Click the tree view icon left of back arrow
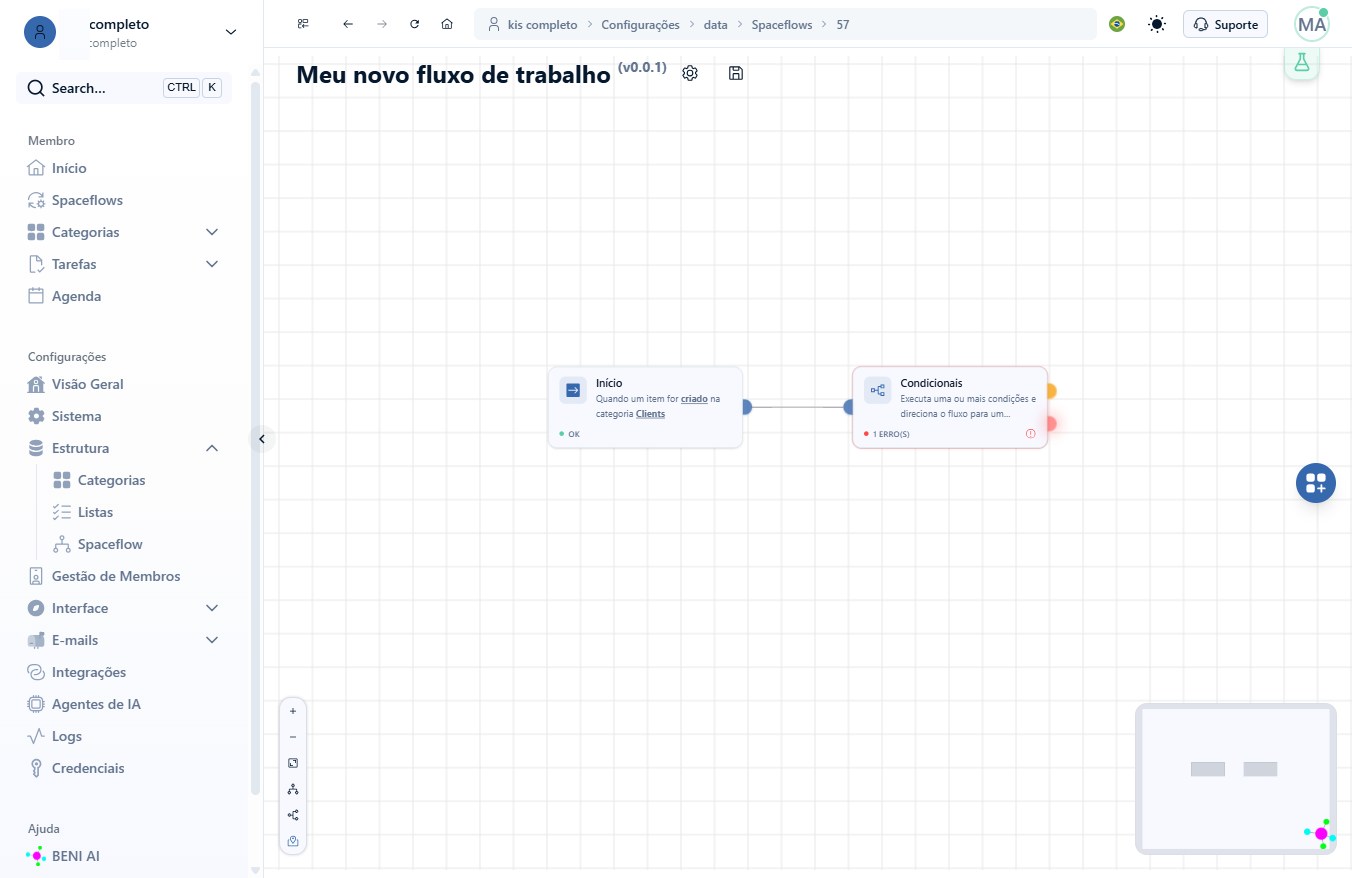This screenshot has height=878, width=1352. pos(303,24)
